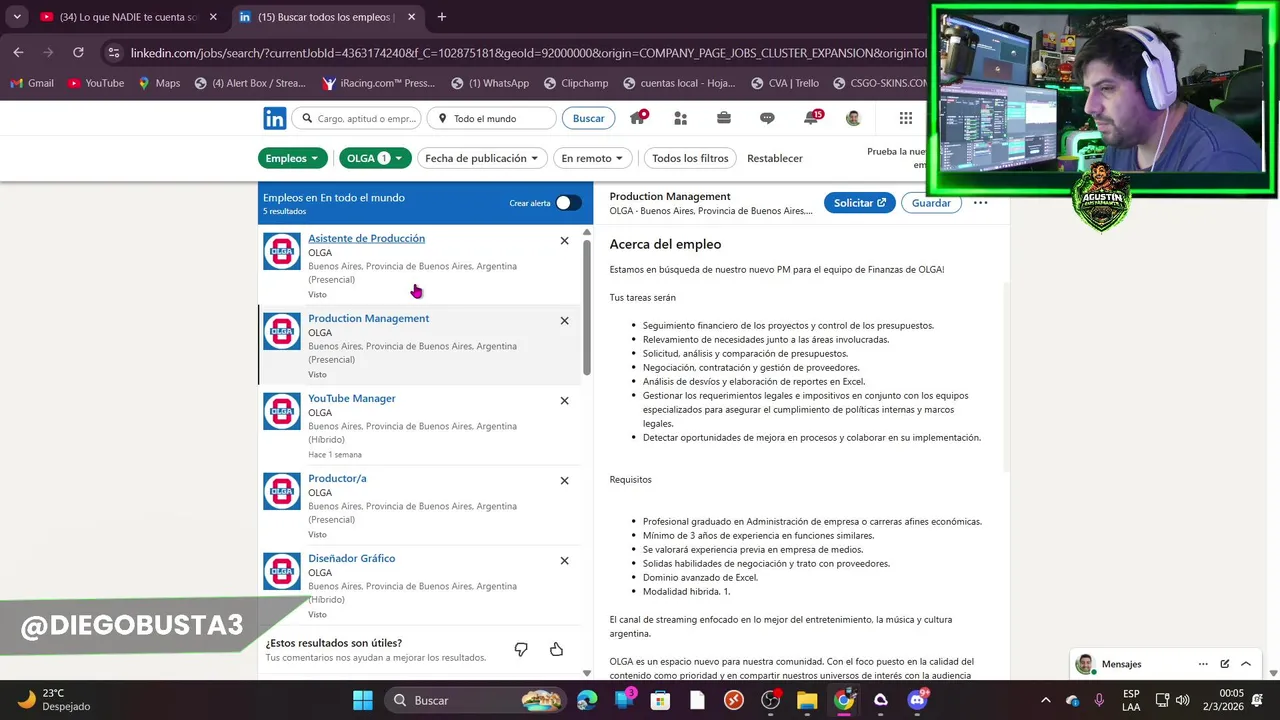Open the Gmail bookmark
Image resolution: width=1280 pixels, height=720 pixels.
pos(32,83)
